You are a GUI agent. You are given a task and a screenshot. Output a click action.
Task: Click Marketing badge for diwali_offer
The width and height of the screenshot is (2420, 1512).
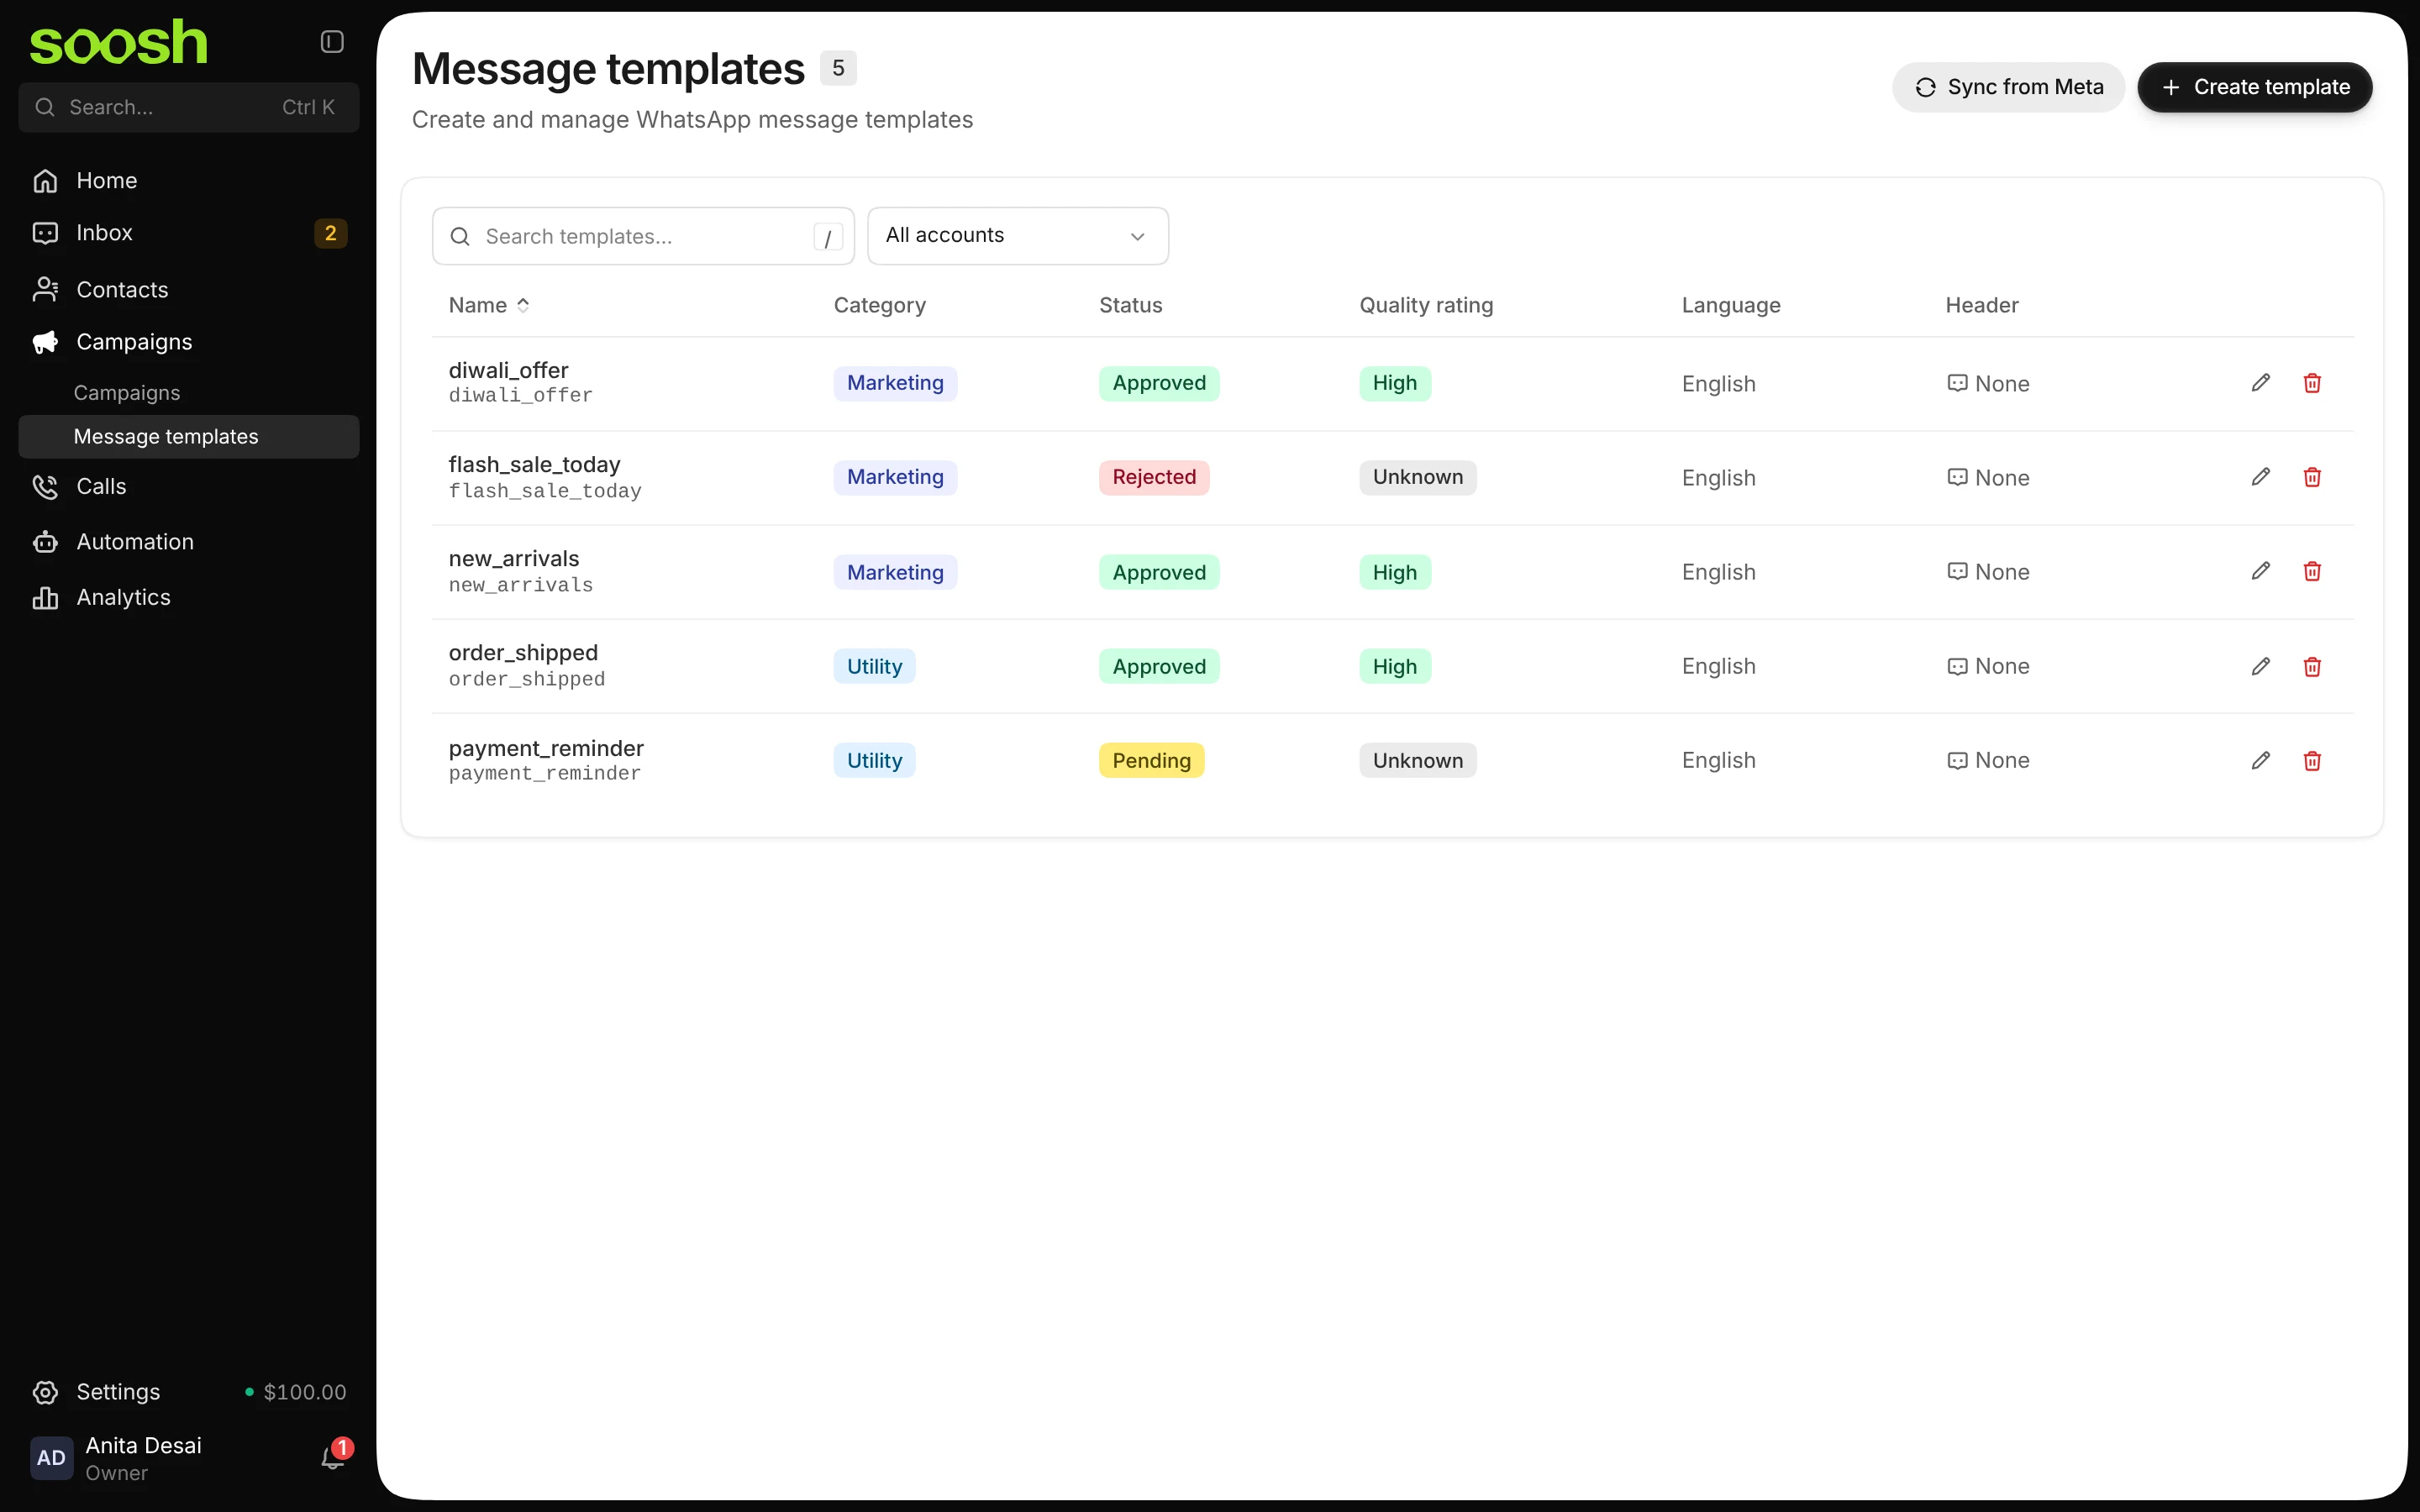(895, 383)
